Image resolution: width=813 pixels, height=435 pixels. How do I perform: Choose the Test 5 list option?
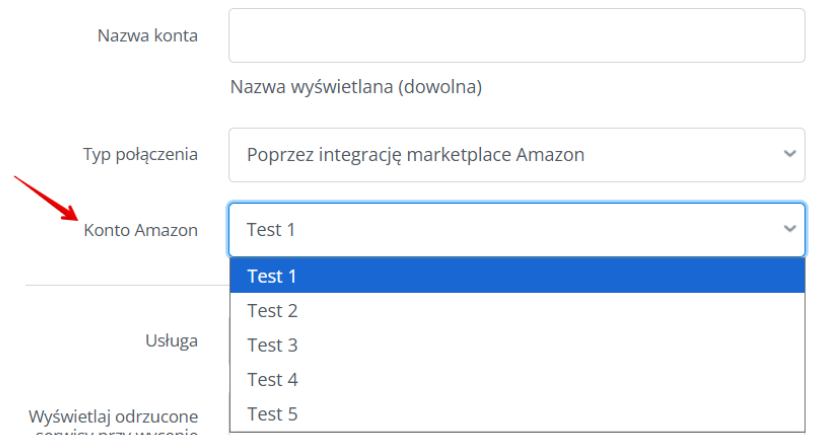pos(516,414)
